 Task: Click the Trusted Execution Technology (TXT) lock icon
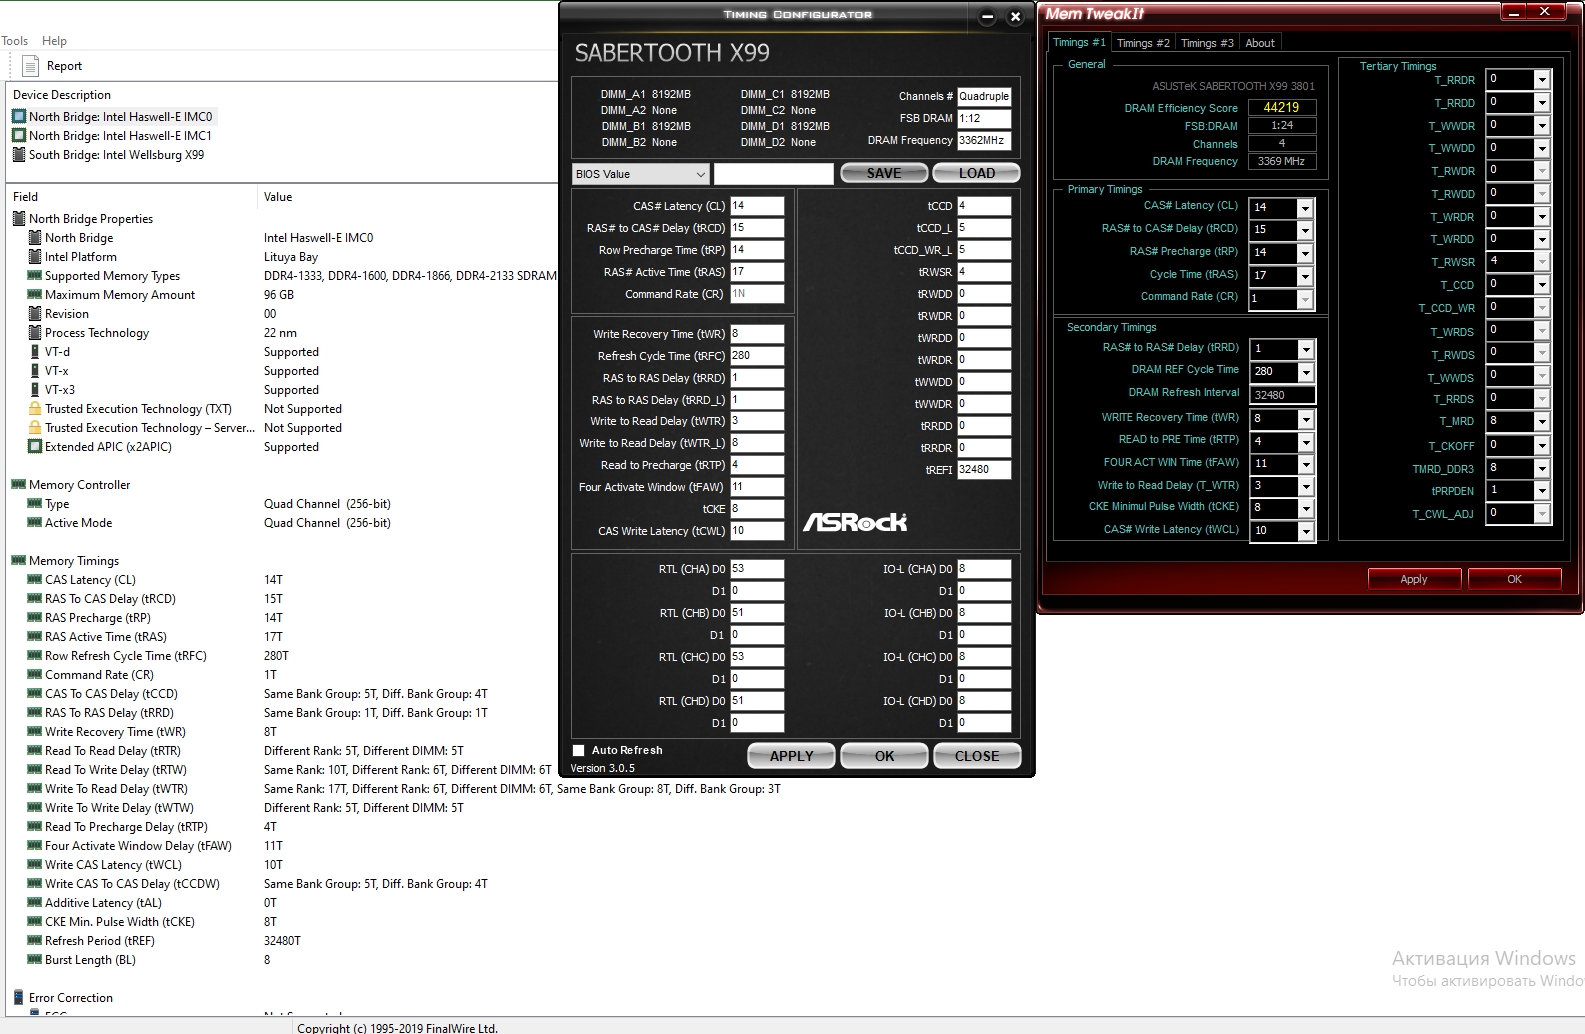coord(35,409)
